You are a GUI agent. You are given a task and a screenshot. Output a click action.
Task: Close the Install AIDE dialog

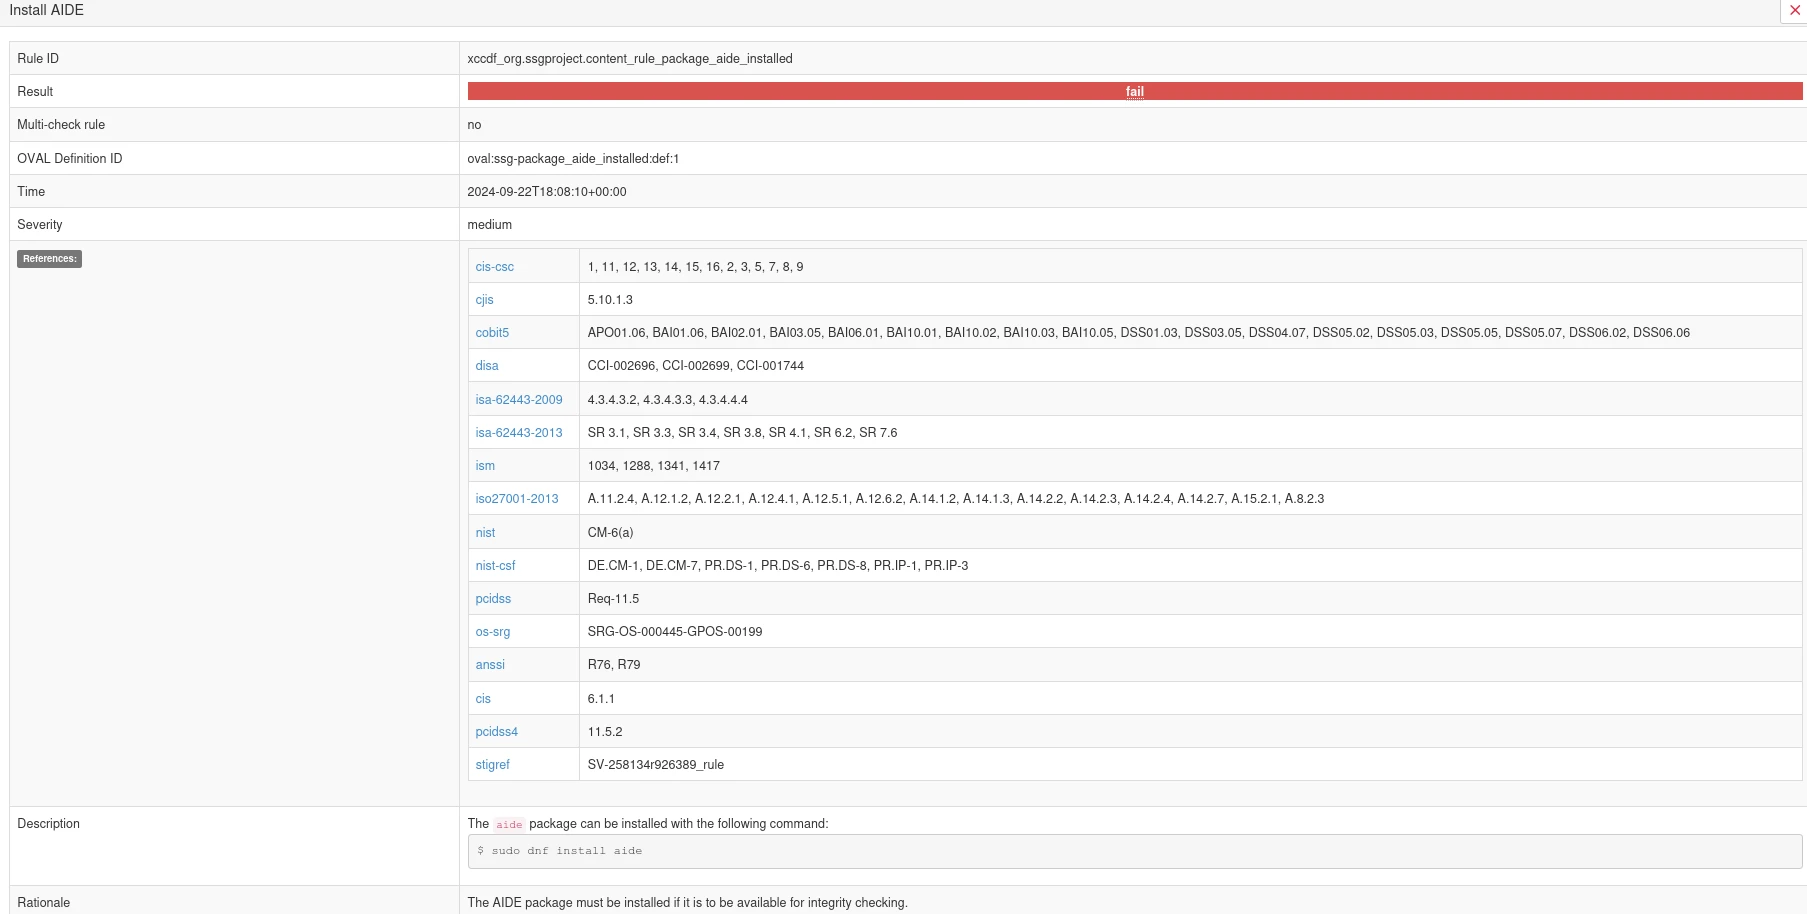(1794, 10)
